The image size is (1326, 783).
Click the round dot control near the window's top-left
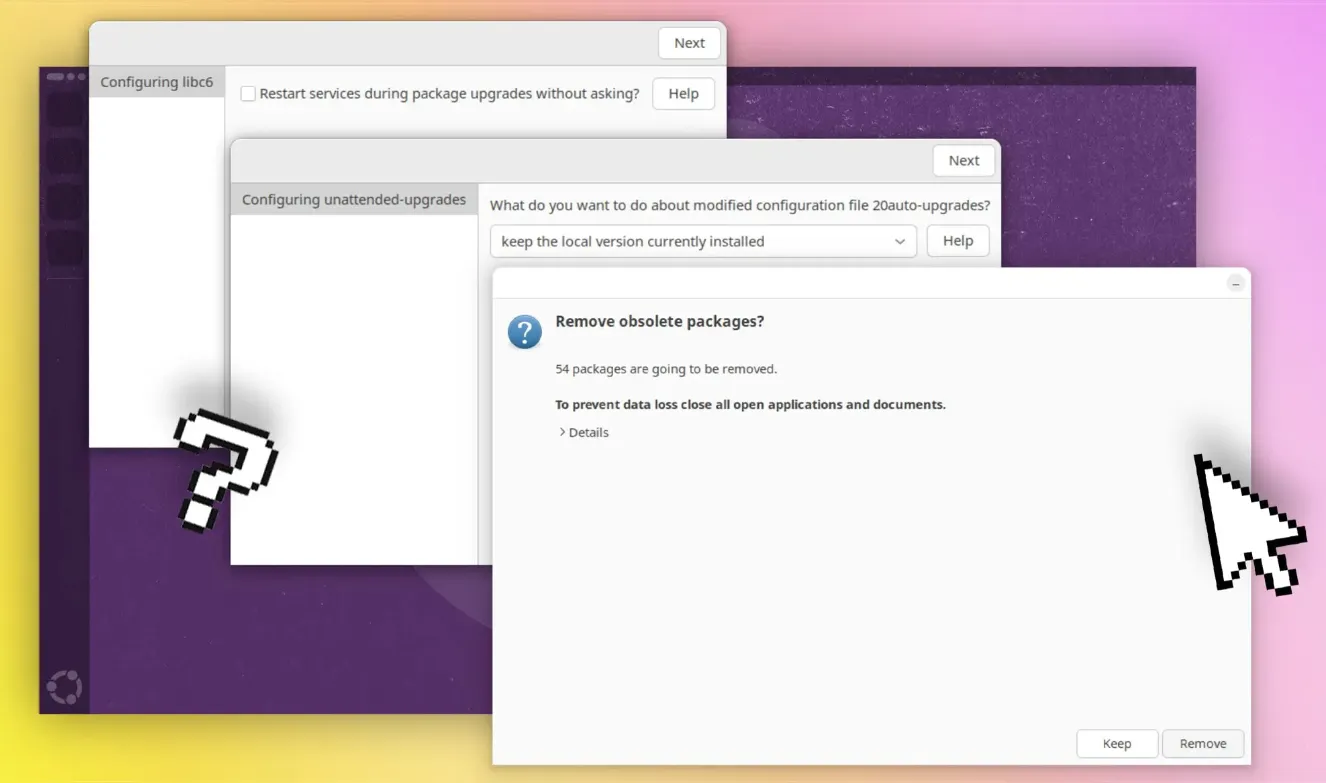[x=69, y=76]
